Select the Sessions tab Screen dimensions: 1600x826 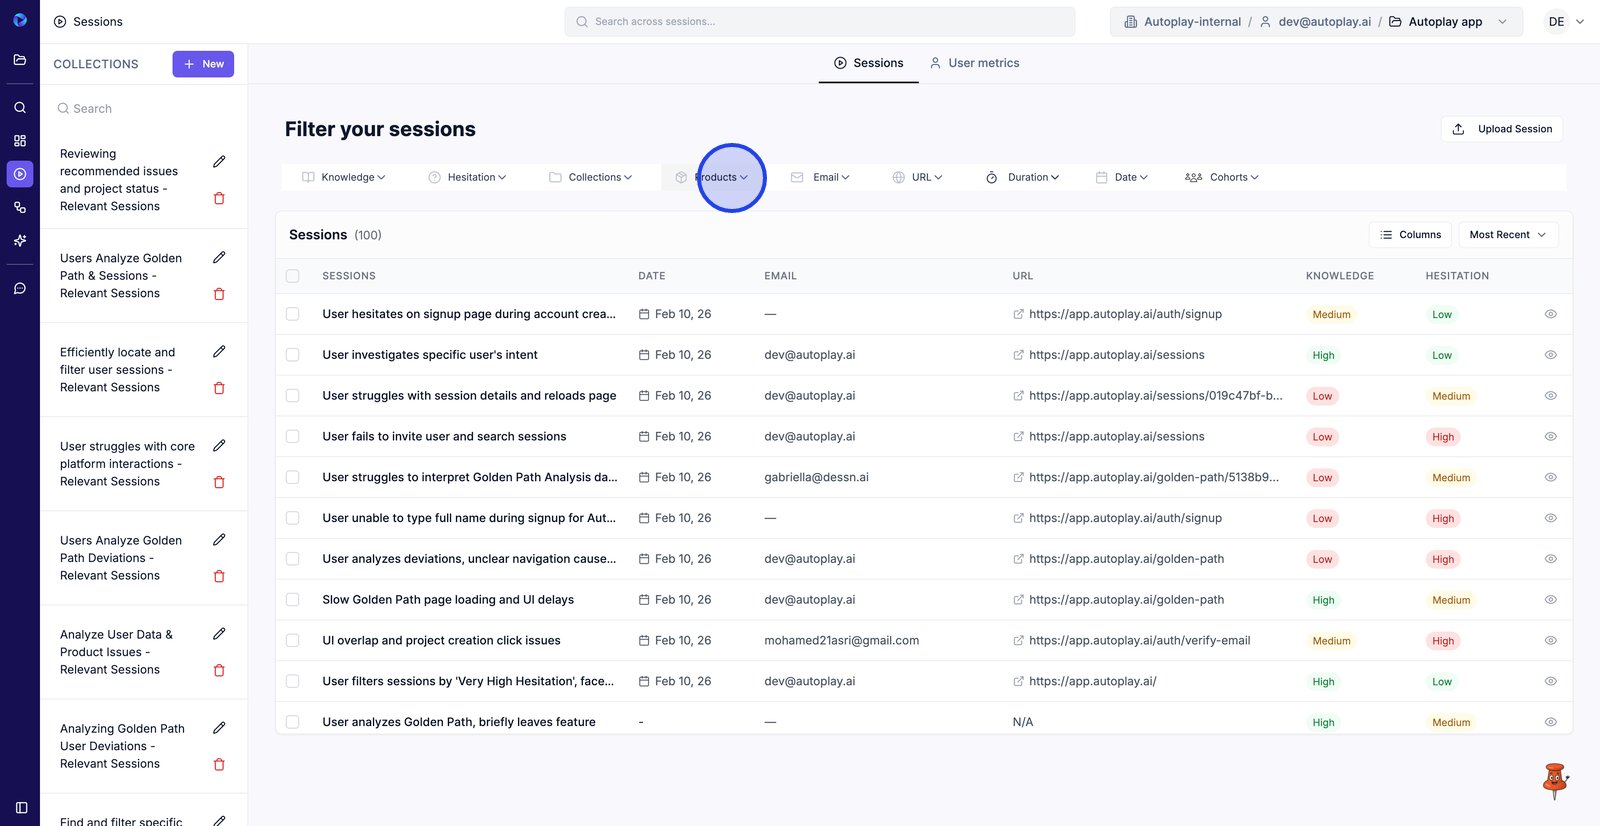[x=868, y=63]
